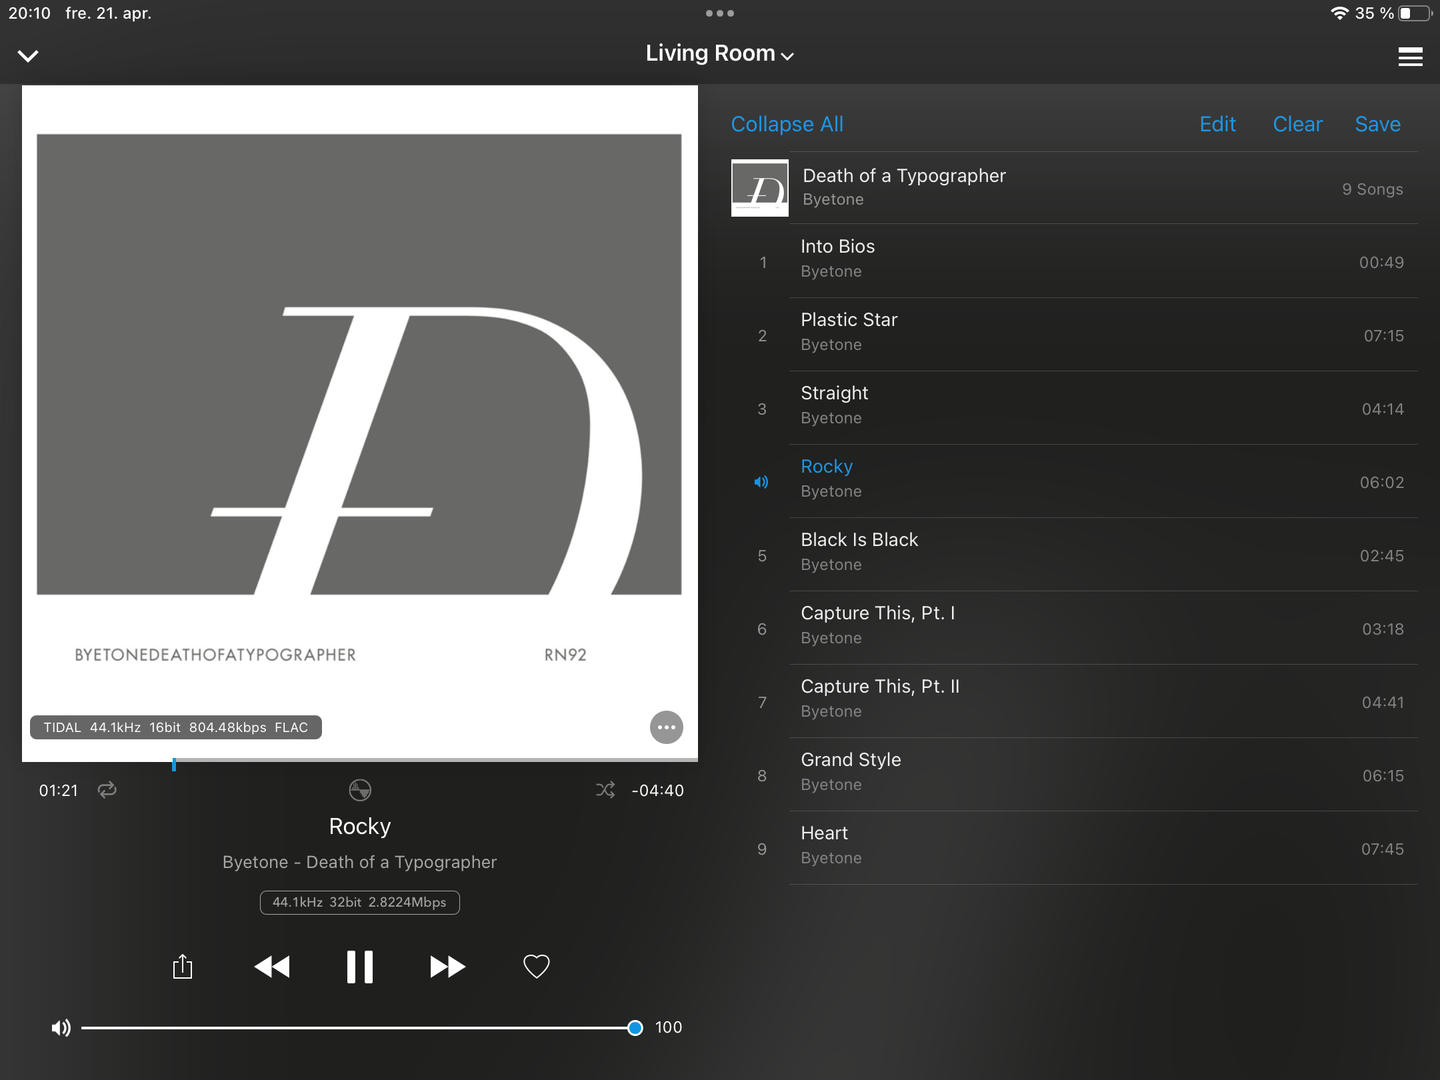Tap the Wi-Fi status icon

click(1340, 13)
